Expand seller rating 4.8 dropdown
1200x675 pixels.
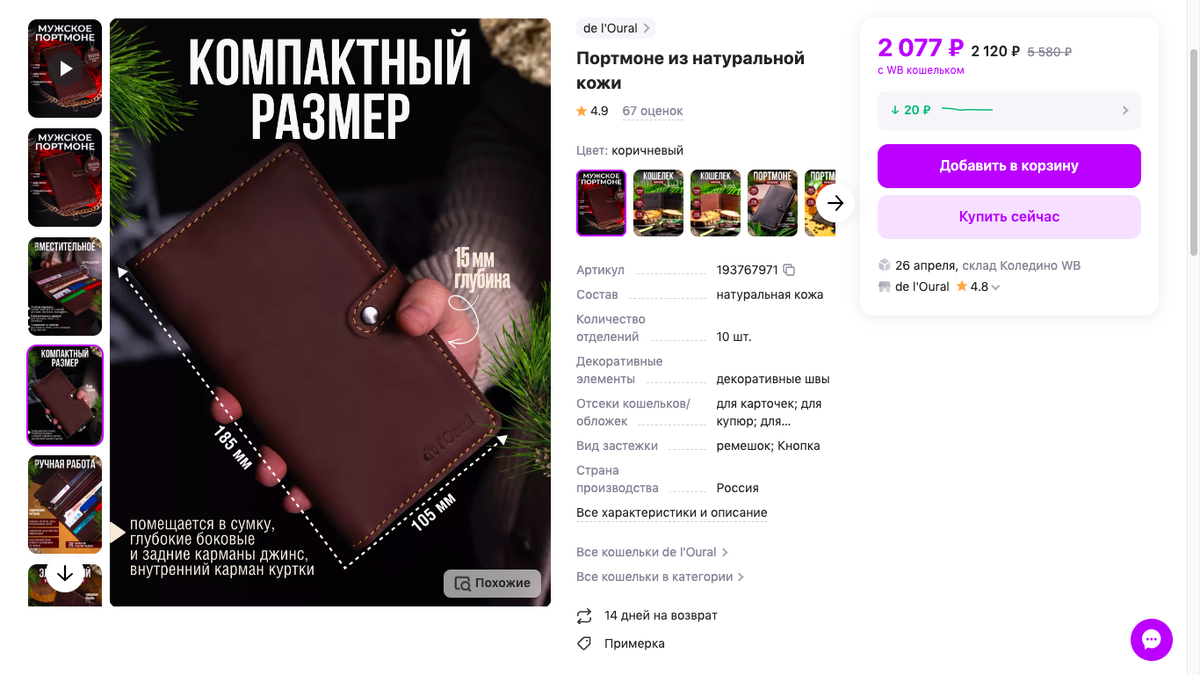click(x=995, y=287)
